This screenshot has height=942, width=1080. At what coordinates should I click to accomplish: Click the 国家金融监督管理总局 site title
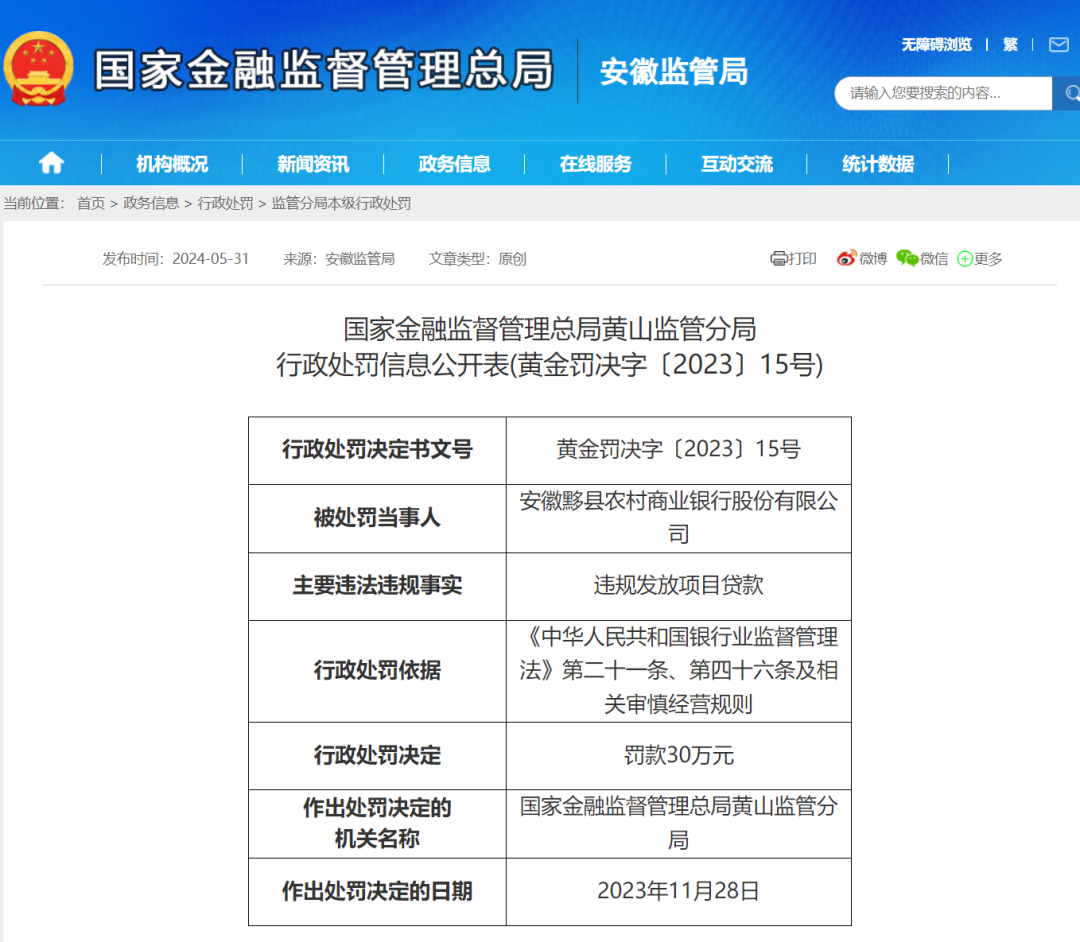[324, 70]
